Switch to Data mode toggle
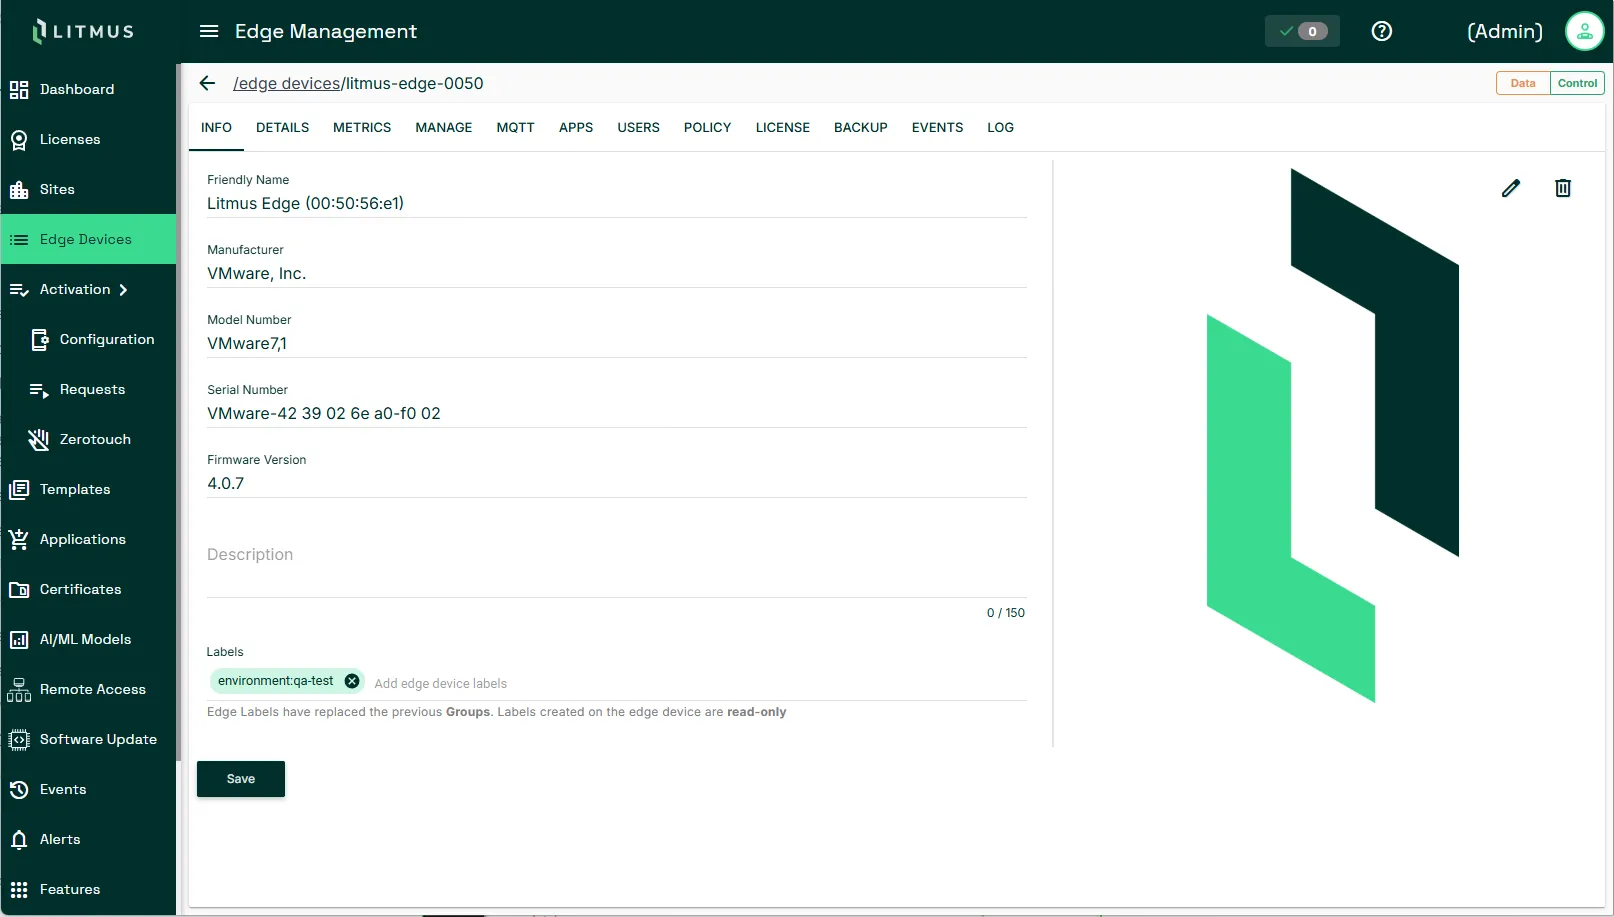The height and width of the screenshot is (917, 1614). pos(1523,83)
